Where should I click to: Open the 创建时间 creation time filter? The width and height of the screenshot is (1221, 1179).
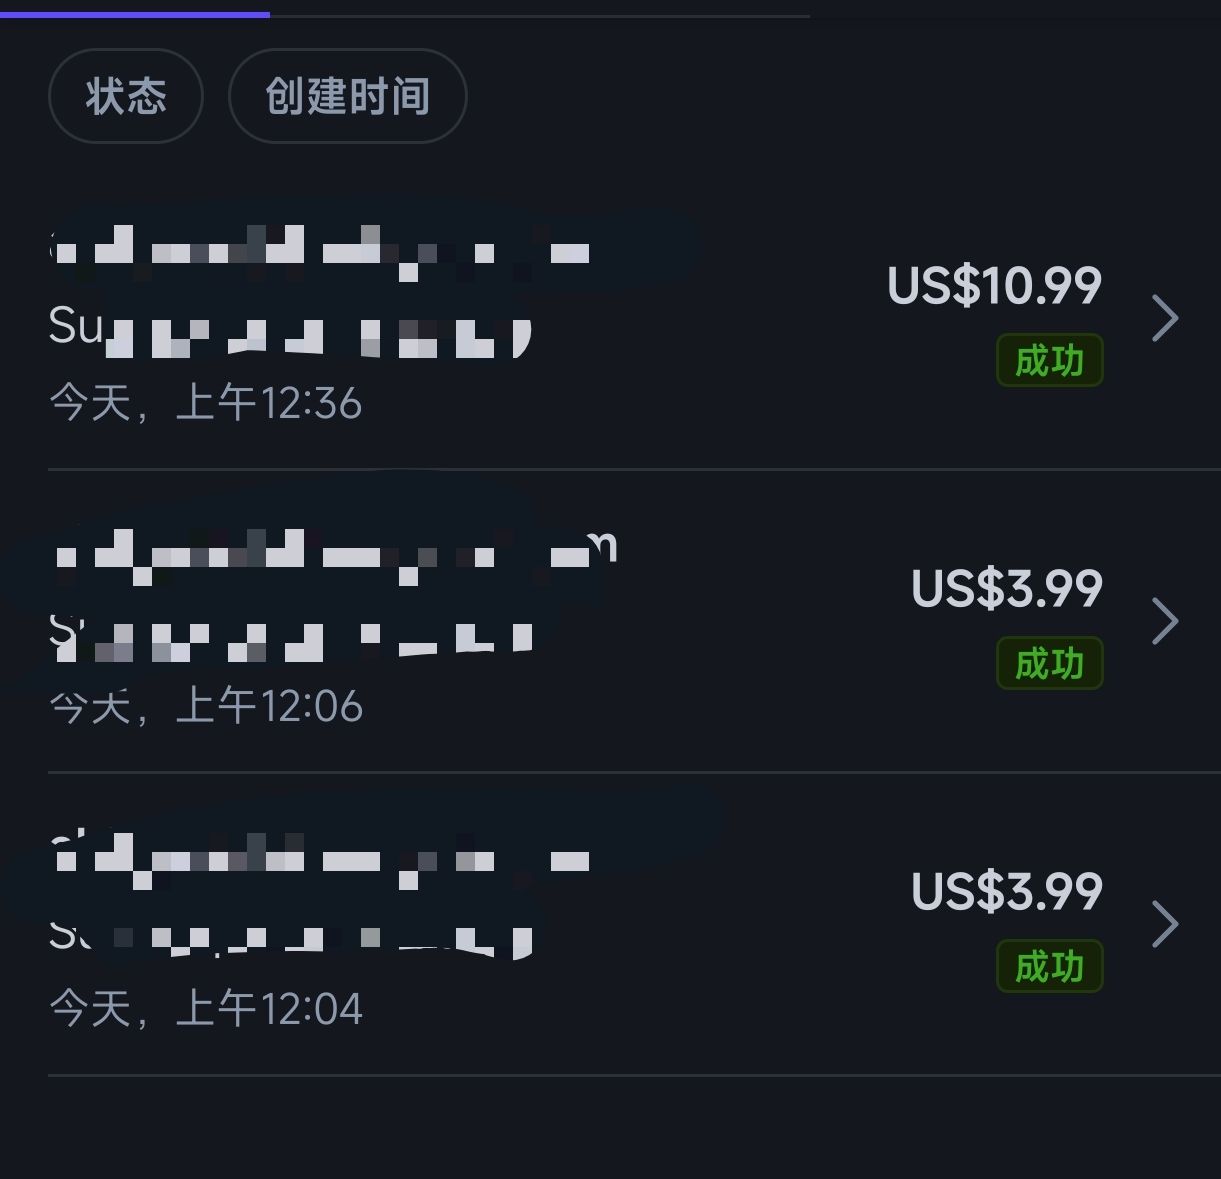pos(347,96)
